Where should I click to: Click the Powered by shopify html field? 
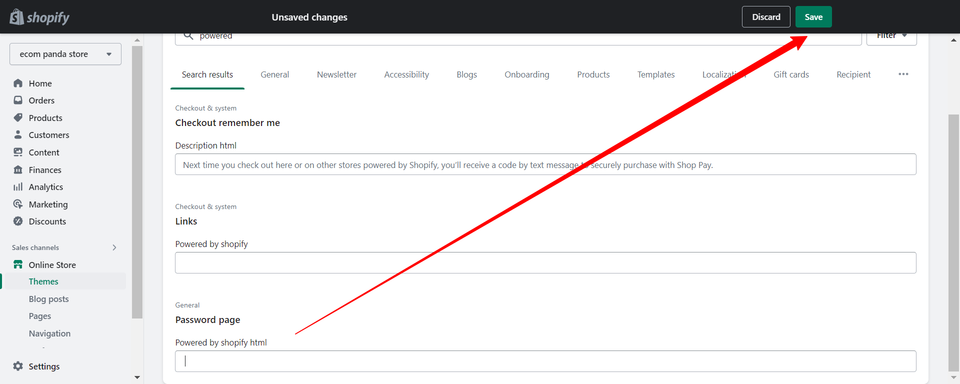(x=546, y=361)
